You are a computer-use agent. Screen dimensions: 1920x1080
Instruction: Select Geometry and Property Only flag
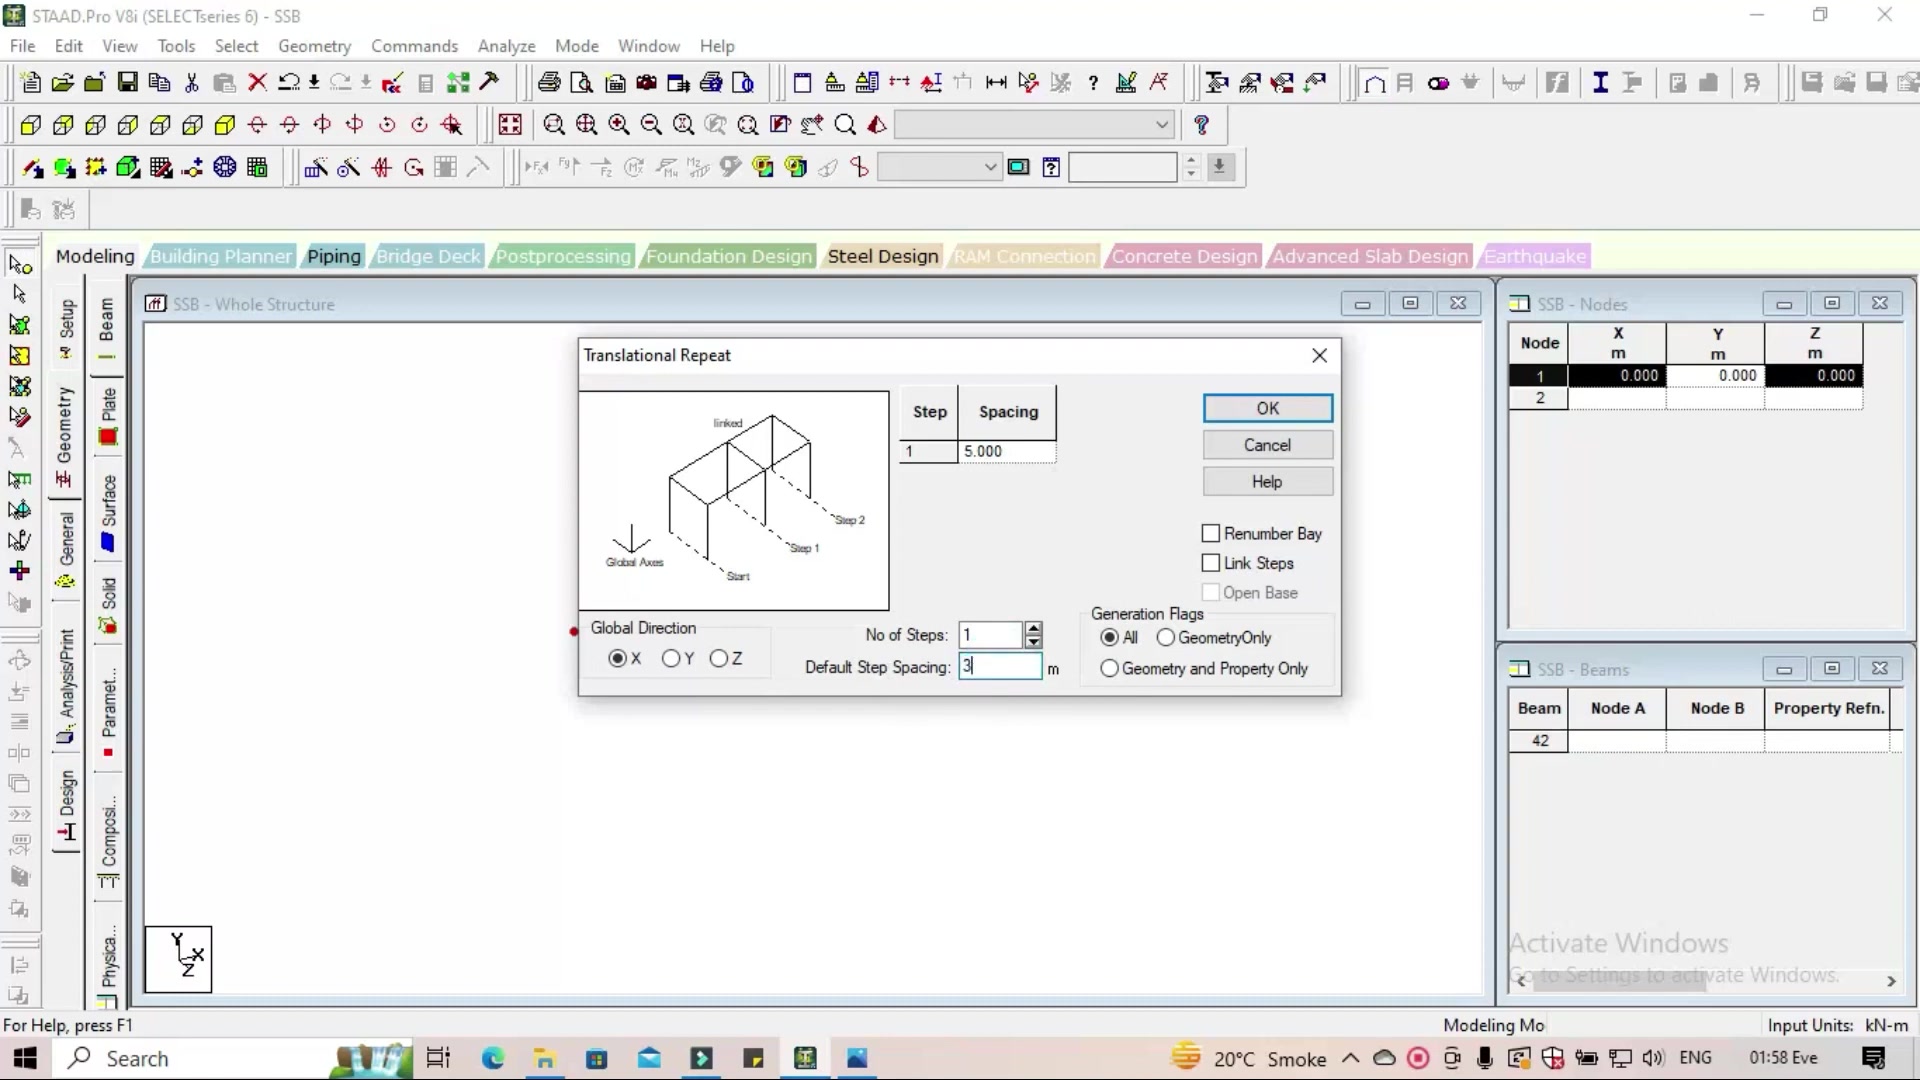pos(1109,668)
